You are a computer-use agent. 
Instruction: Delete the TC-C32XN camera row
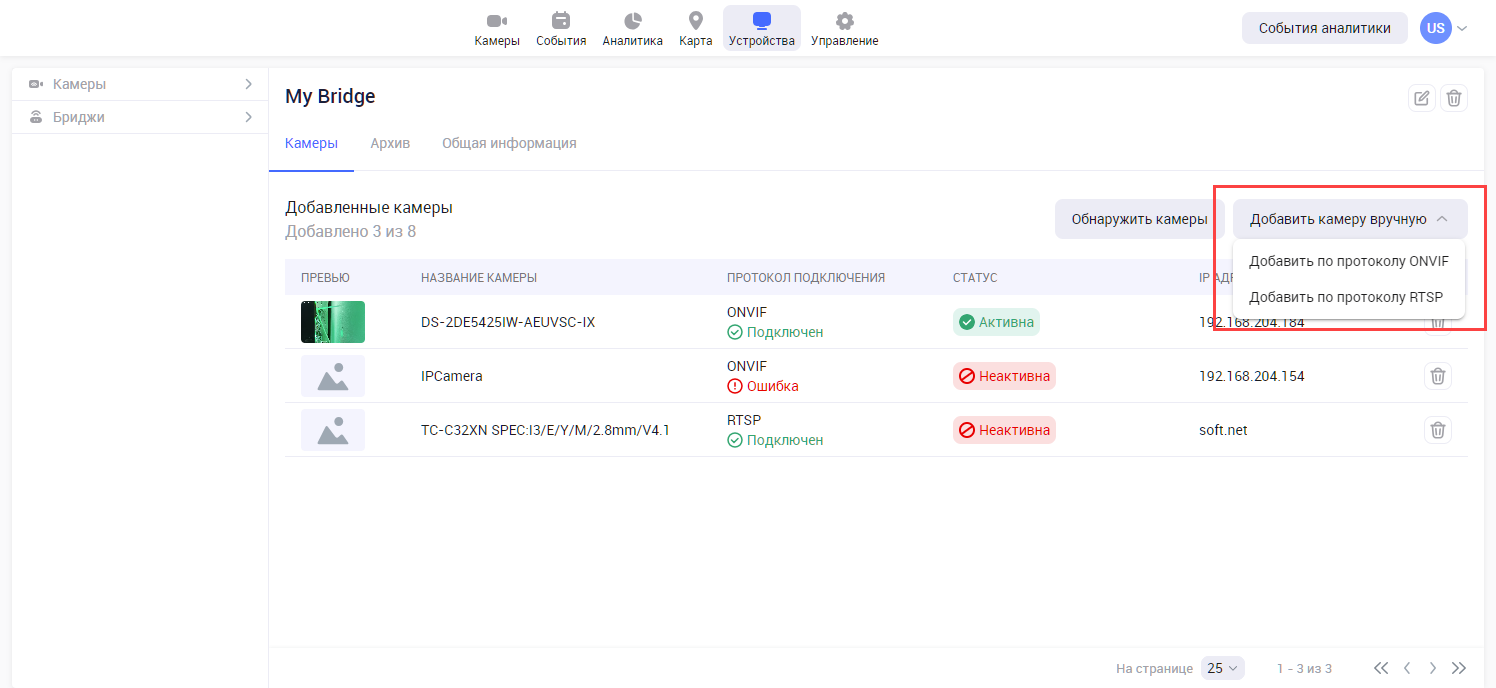click(1437, 430)
